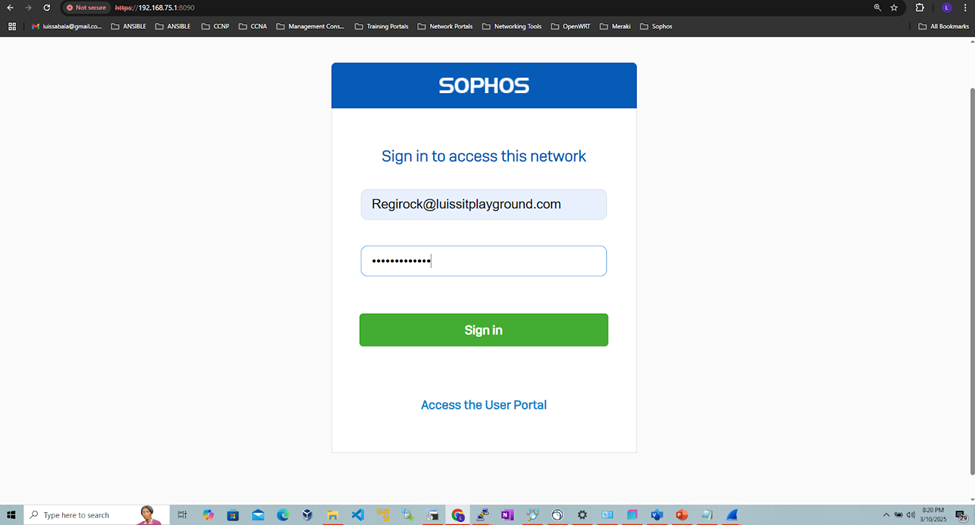Open the apps grid in the bookmarks bar
The width and height of the screenshot is (975, 525).
[12, 26]
